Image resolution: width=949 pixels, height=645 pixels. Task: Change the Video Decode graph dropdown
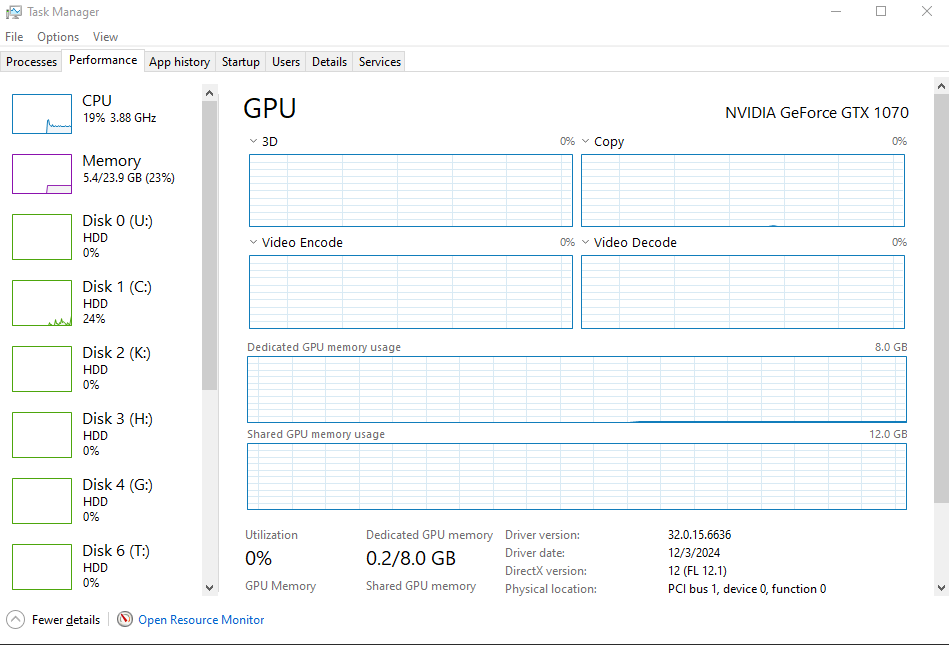[586, 243]
